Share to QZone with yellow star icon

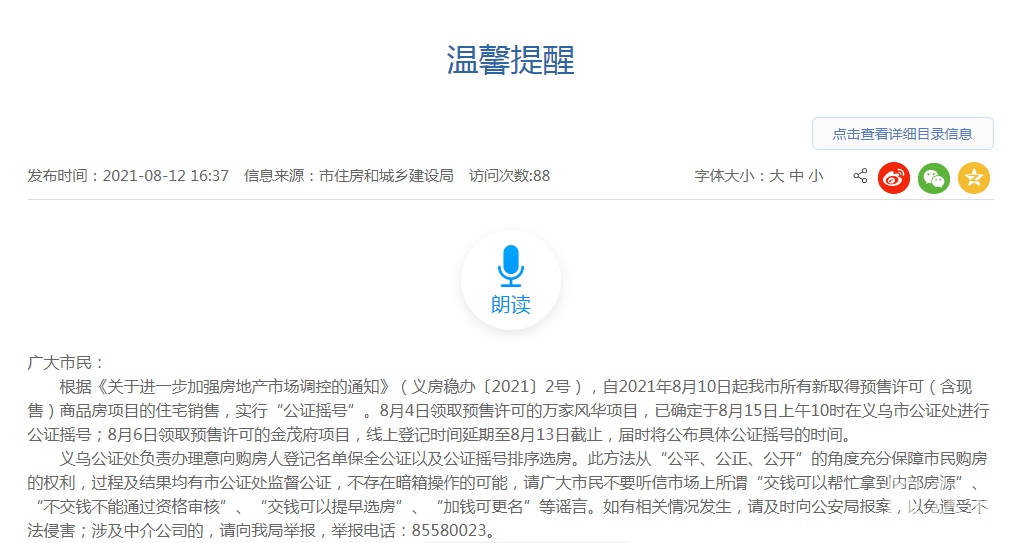(x=973, y=178)
